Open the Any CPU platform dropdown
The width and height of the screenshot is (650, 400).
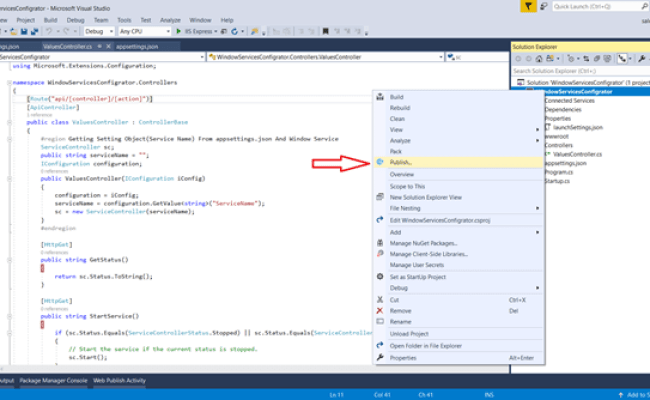tap(144, 32)
